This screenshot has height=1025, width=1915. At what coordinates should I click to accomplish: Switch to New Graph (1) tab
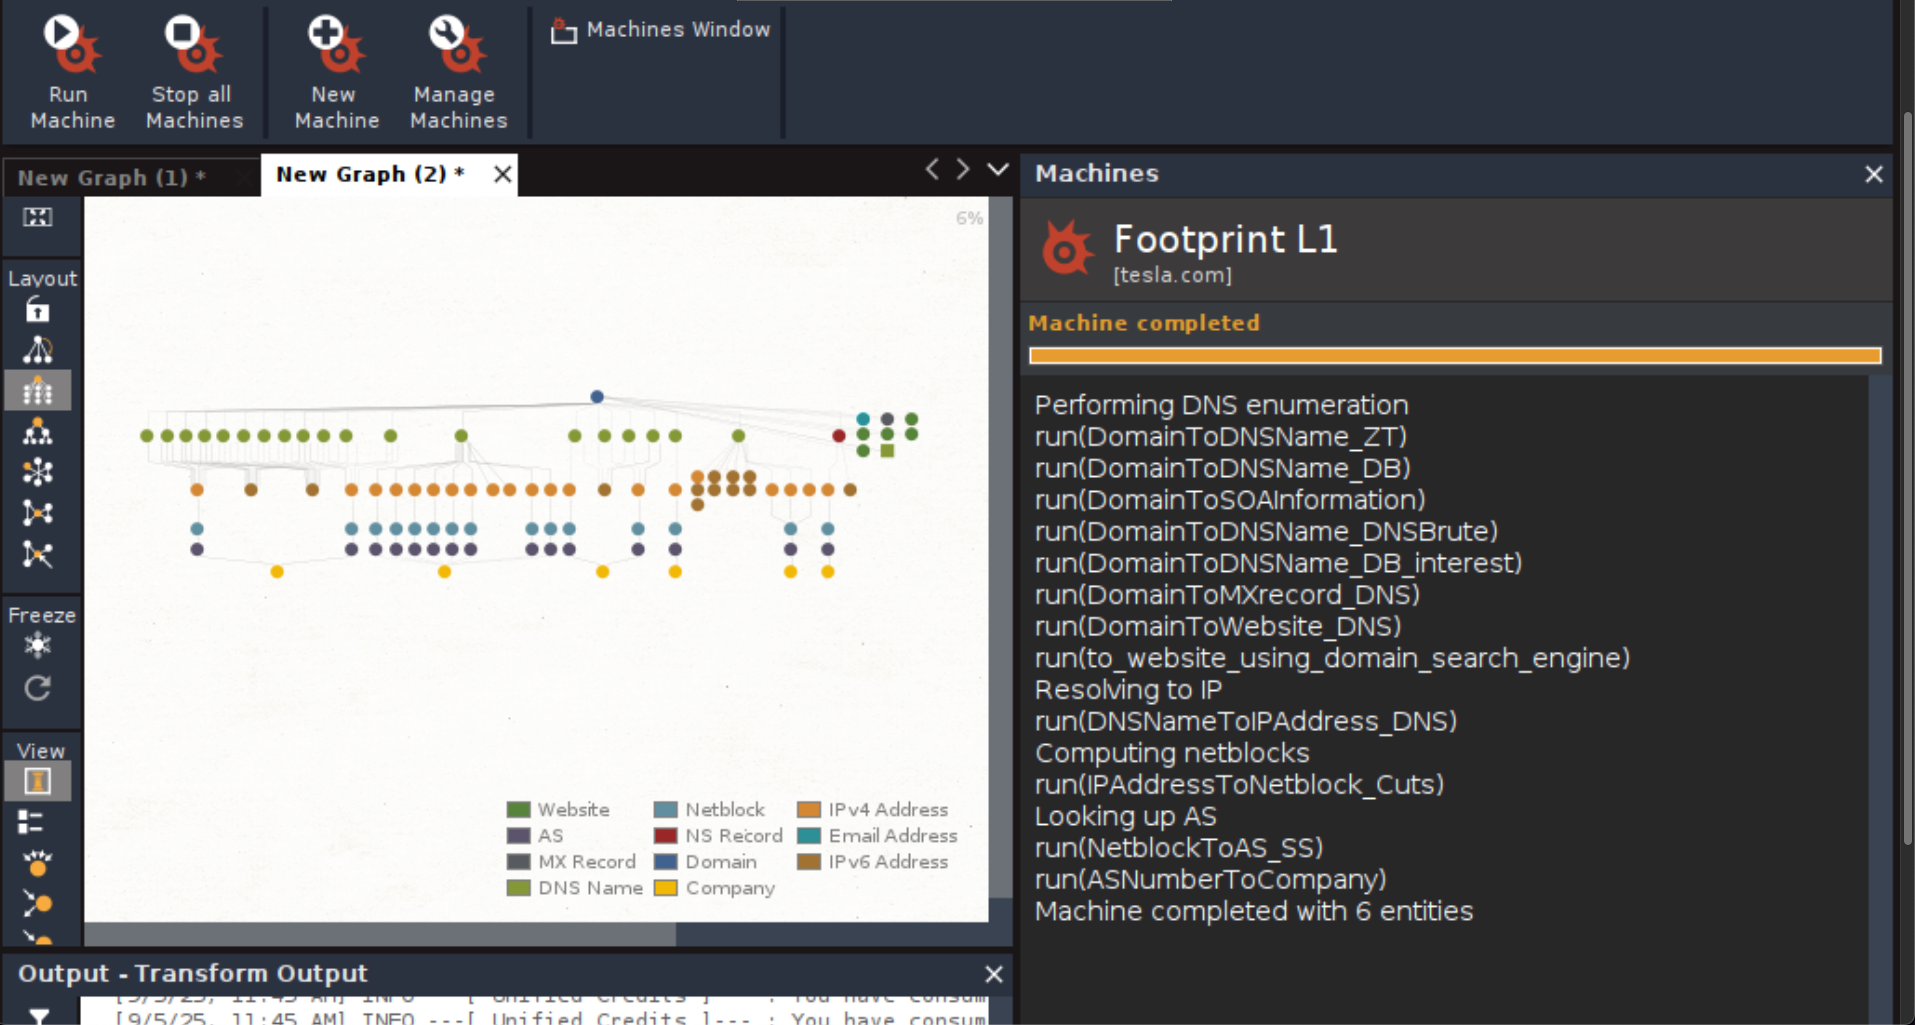coord(112,177)
